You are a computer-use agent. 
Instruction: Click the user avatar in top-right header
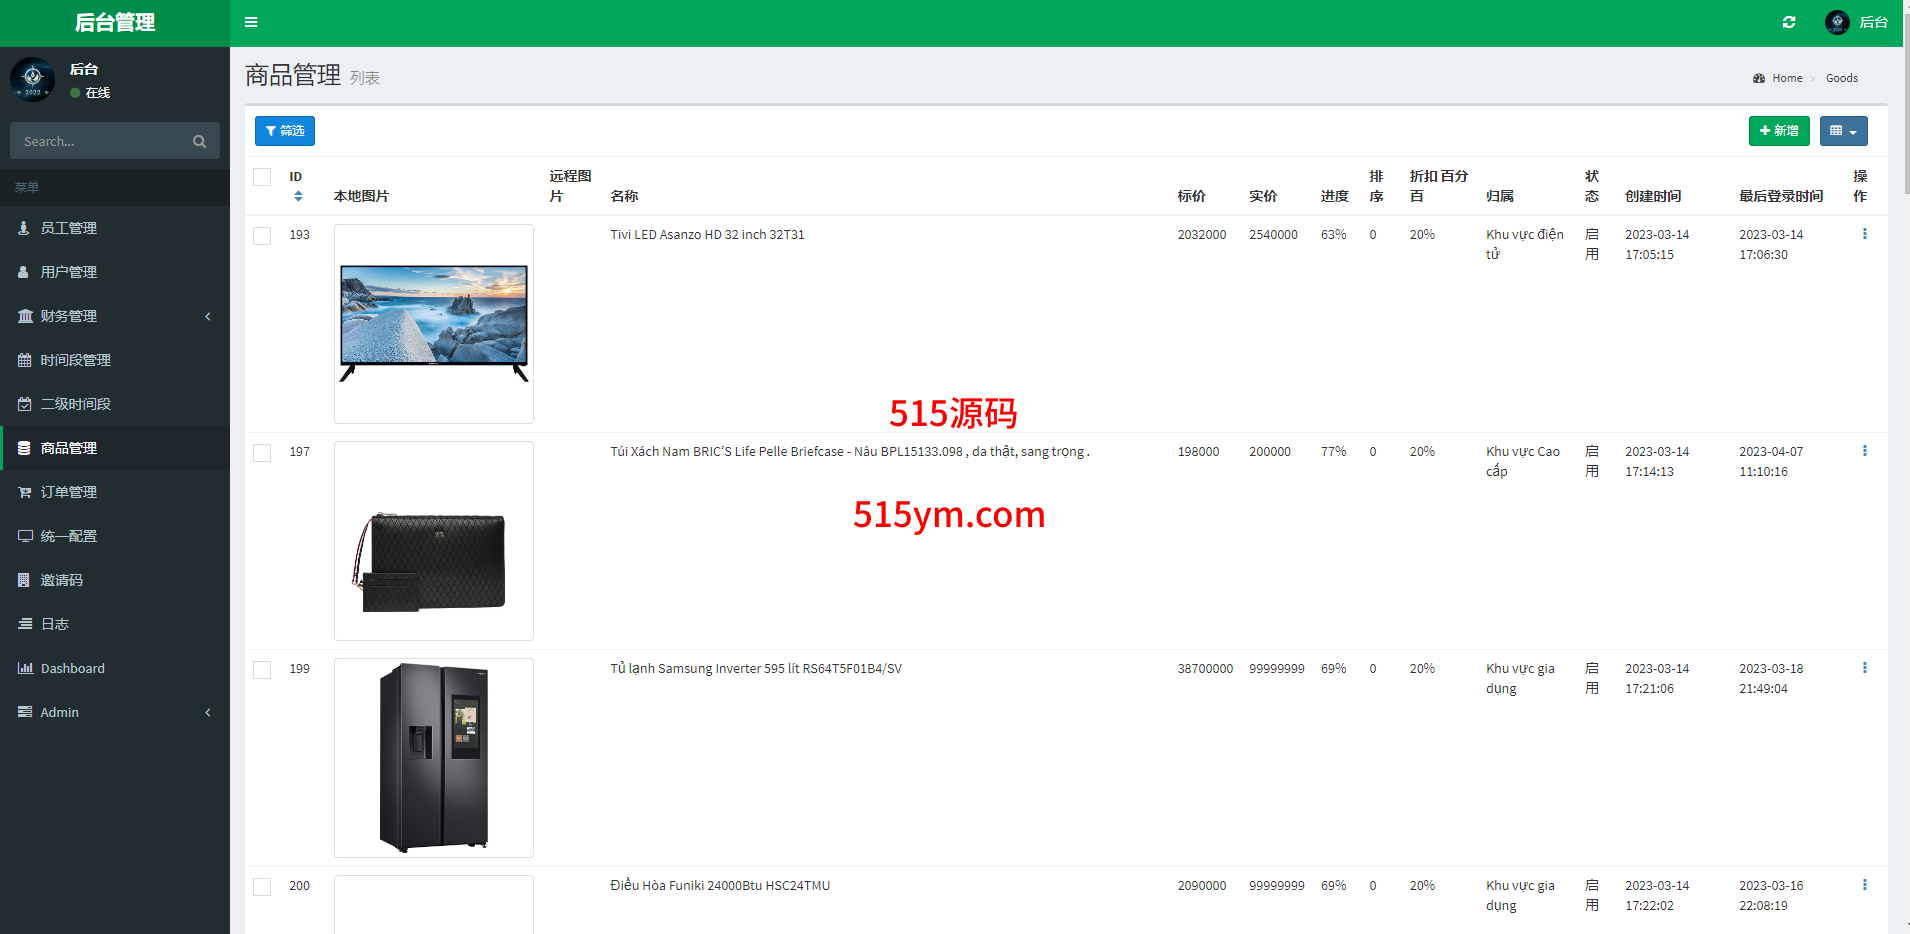point(1837,22)
